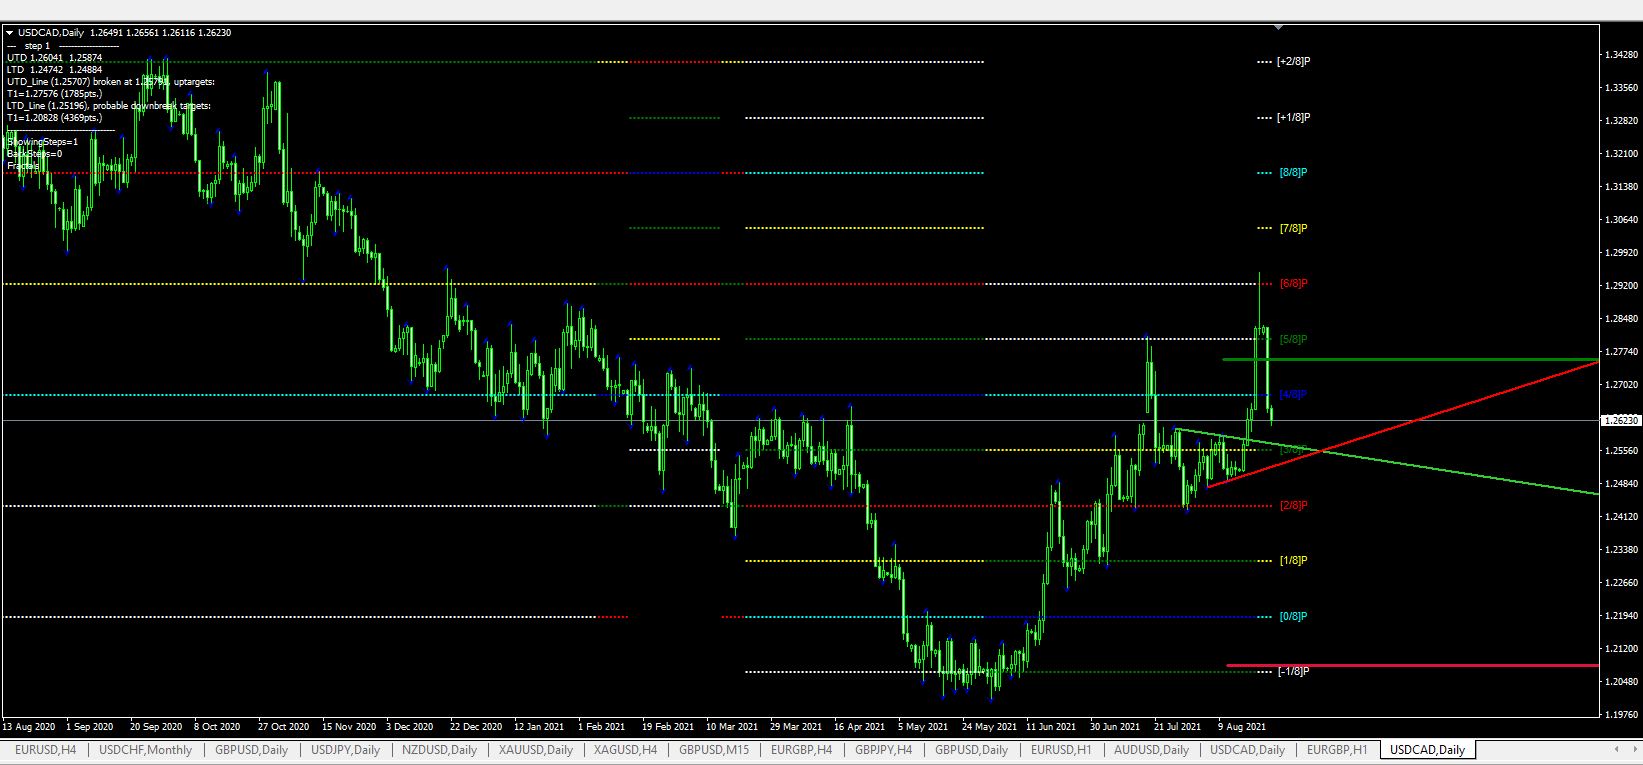The height and width of the screenshot is (765, 1643).
Task: Click the cyan [0/8]P level label
Action: point(1293,617)
